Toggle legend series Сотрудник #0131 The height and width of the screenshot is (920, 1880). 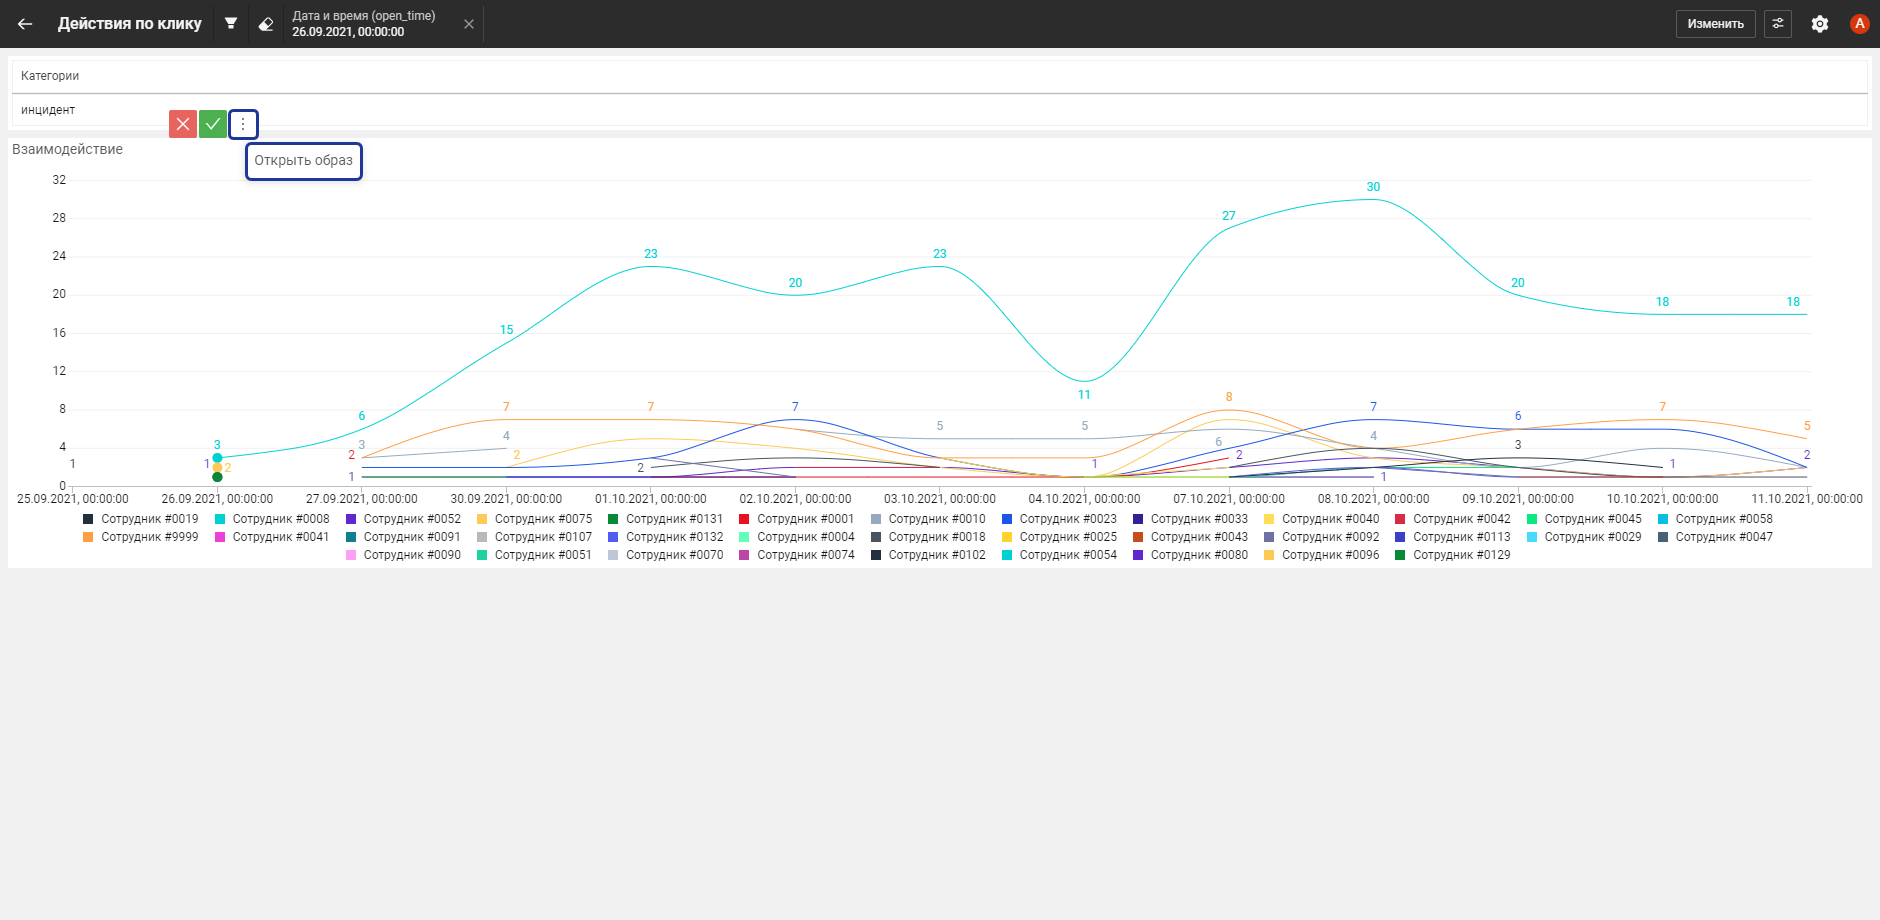[x=665, y=519]
